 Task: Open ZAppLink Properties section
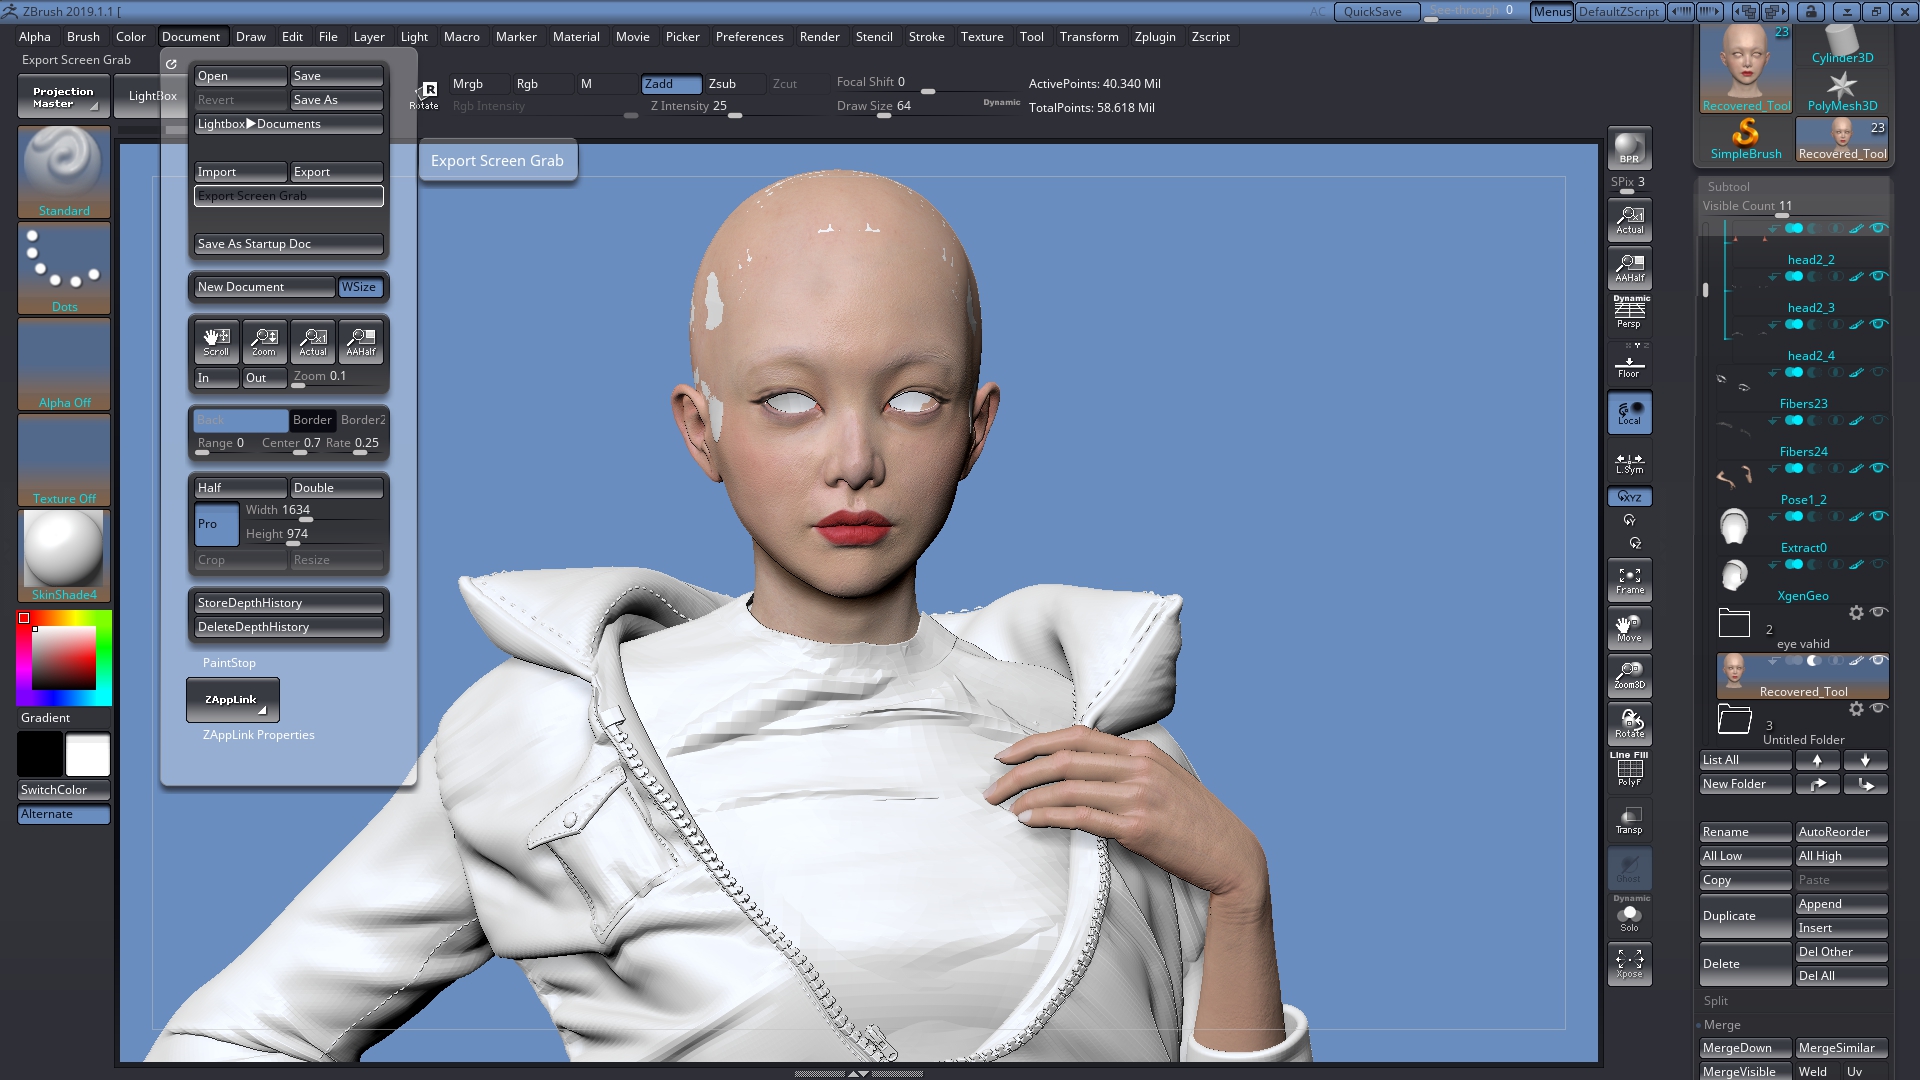258,735
